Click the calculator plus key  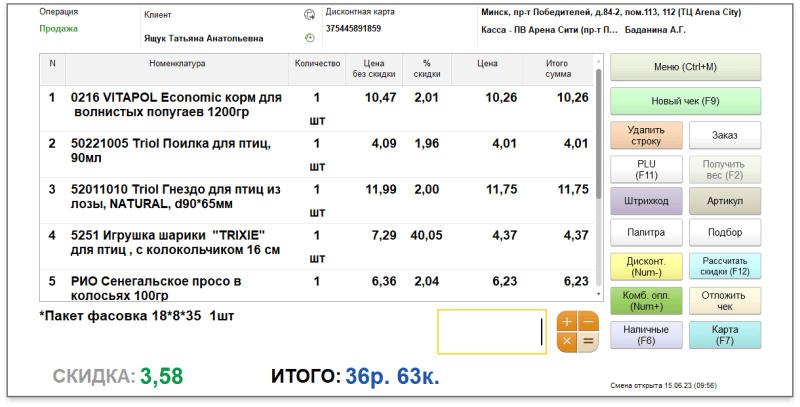(x=567, y=322)
